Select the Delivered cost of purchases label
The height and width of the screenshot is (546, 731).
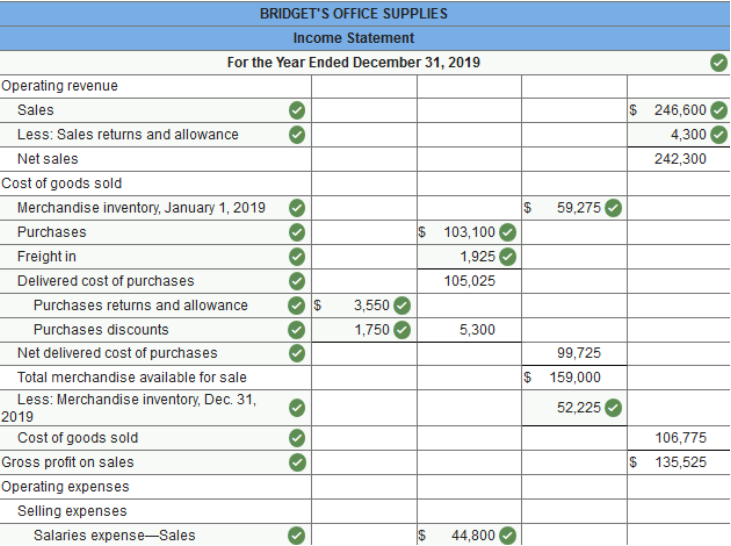point(106,281)
